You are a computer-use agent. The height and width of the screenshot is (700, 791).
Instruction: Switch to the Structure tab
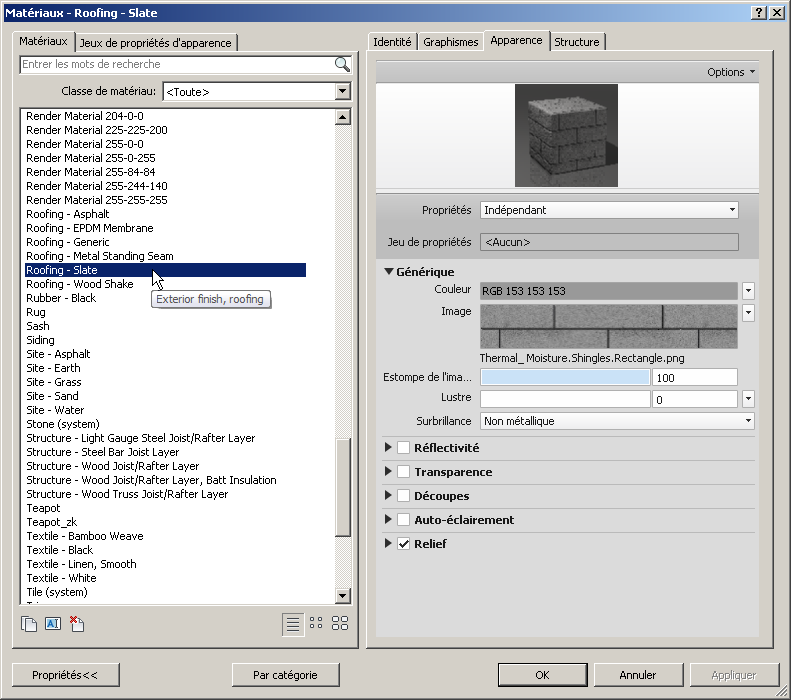(x=577, y=42)
